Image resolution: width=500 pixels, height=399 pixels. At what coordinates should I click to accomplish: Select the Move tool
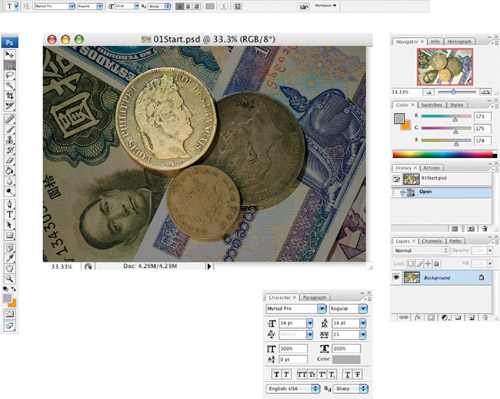point(10,55)
